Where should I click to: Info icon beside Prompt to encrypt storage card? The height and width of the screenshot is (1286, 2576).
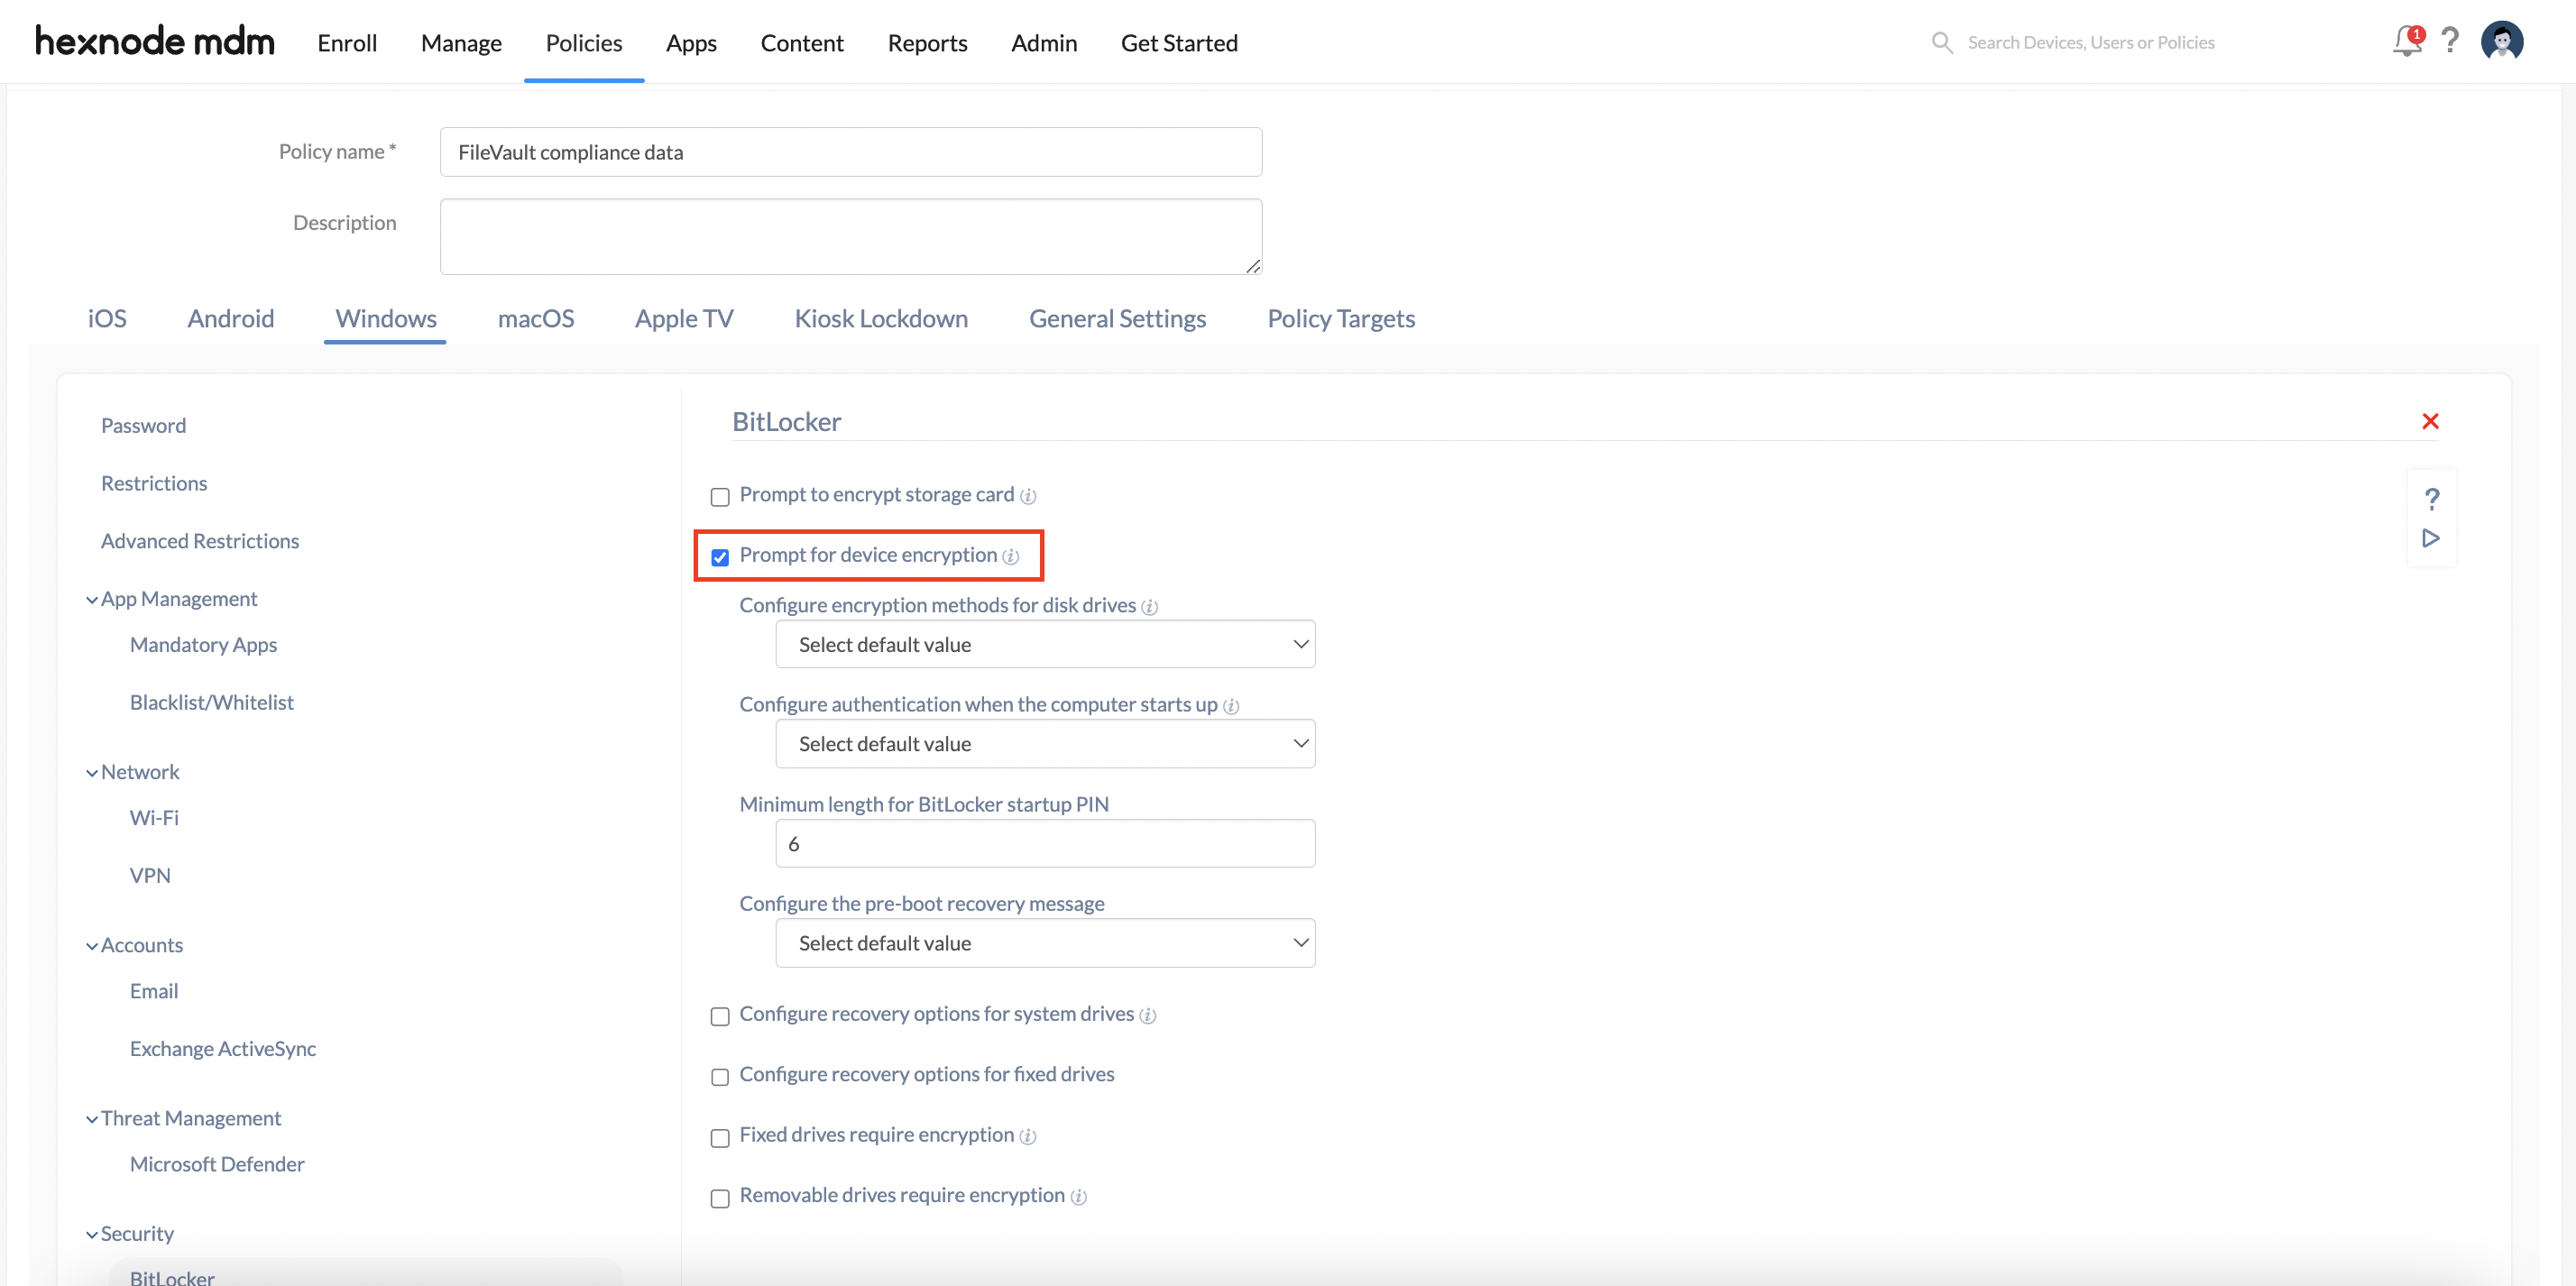click(x=1028, y=496)
